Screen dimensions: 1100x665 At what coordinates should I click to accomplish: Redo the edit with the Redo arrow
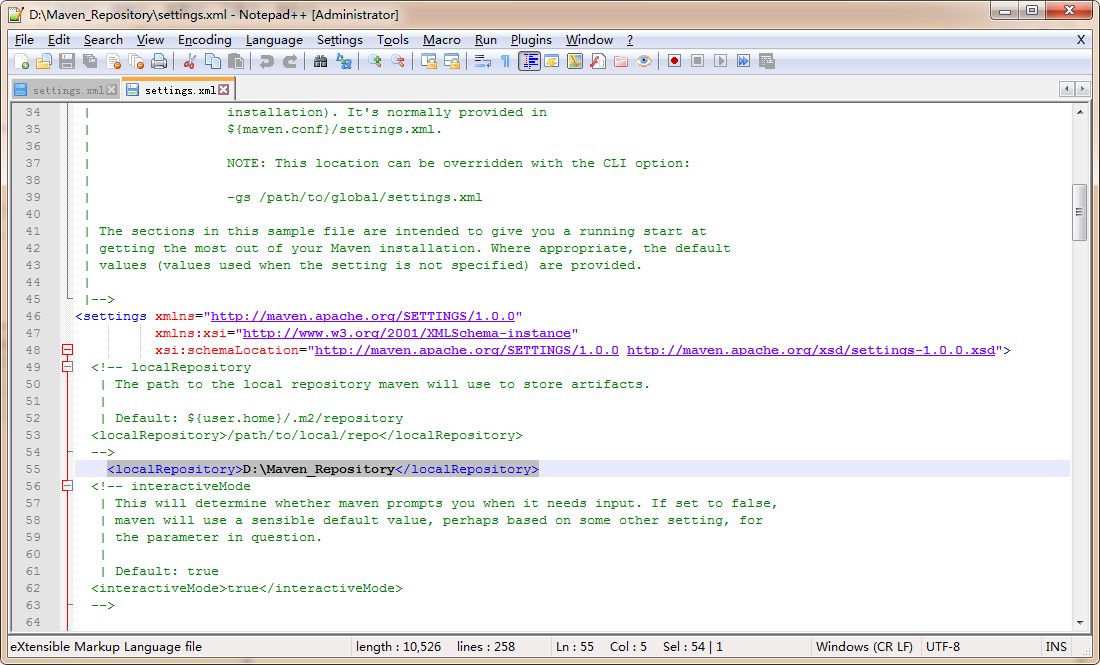(x=290, y=62)
